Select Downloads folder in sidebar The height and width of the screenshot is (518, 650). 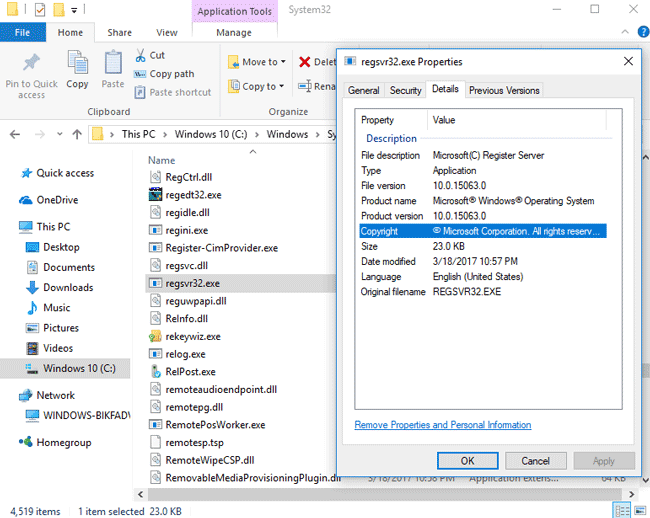(x=68, y=288)
